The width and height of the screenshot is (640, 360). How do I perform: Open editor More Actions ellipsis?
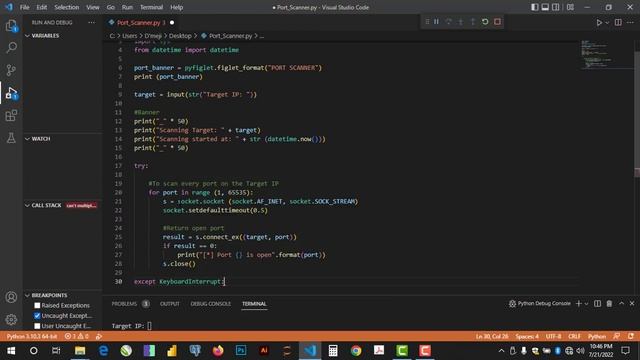pyautogui.click(x=631, y=22)
